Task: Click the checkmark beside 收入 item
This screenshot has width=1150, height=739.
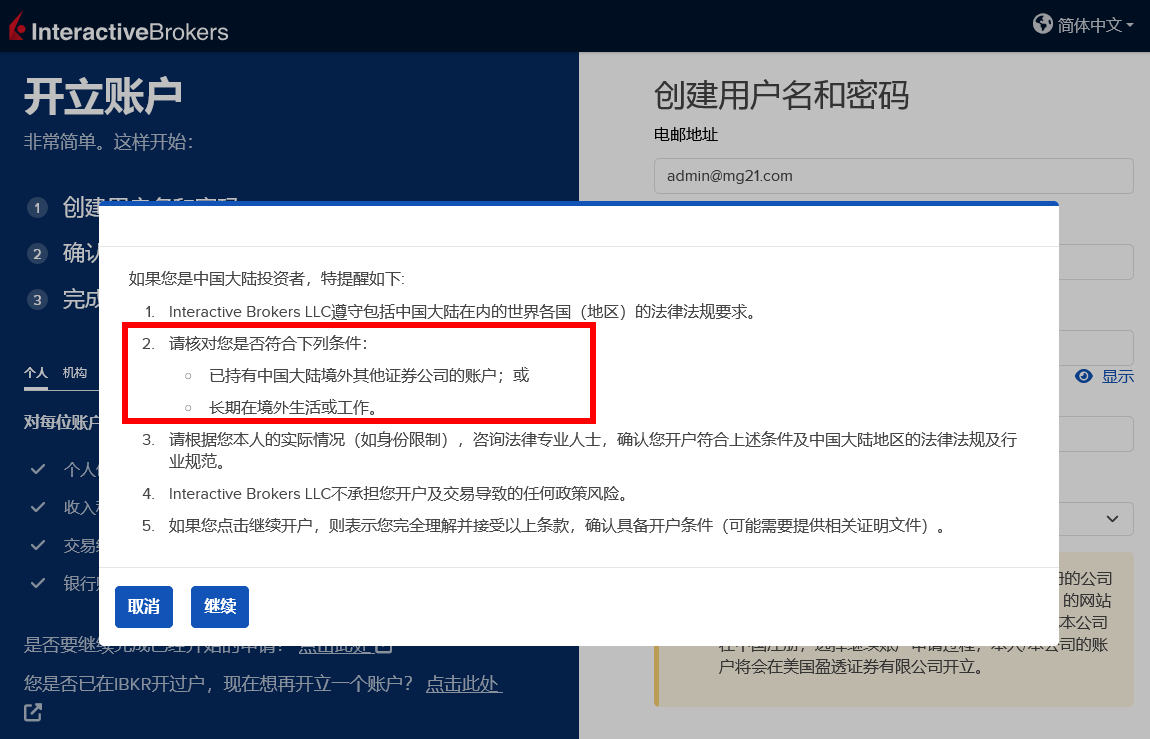Action: (x=38, y=507)
